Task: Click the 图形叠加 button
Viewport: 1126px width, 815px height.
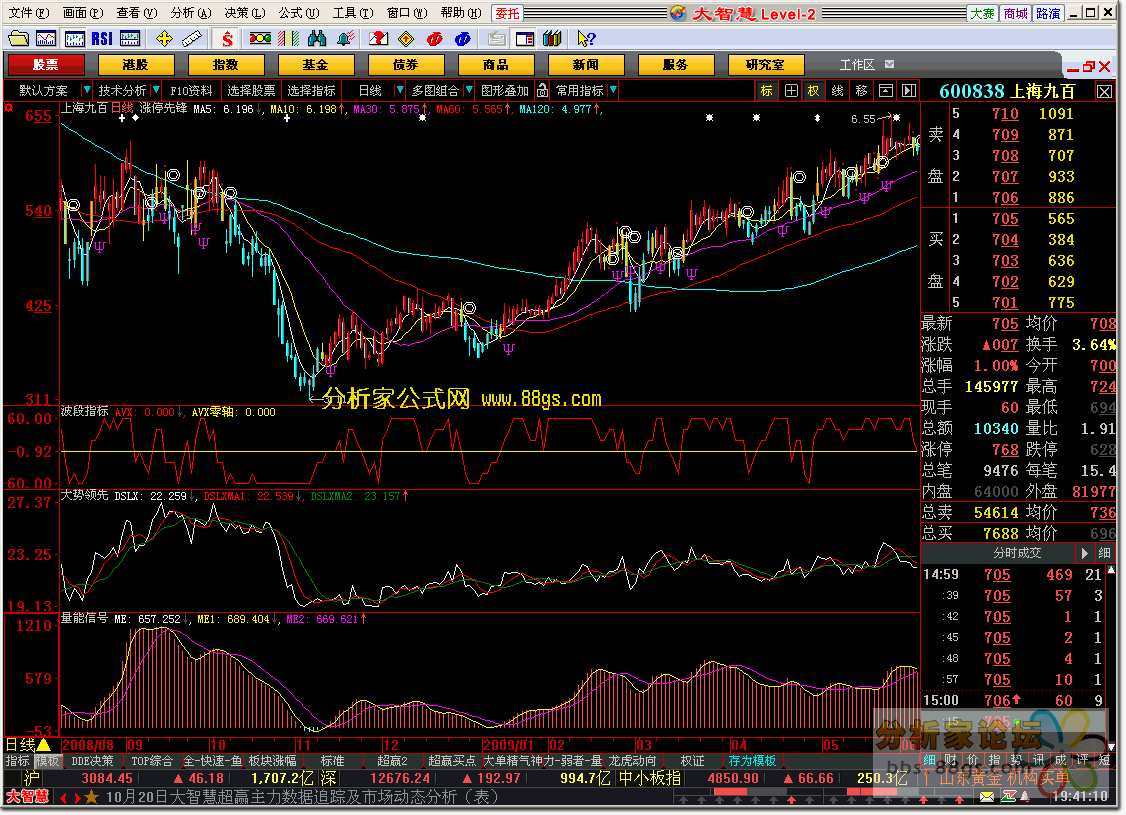Action: pos(505,90)
